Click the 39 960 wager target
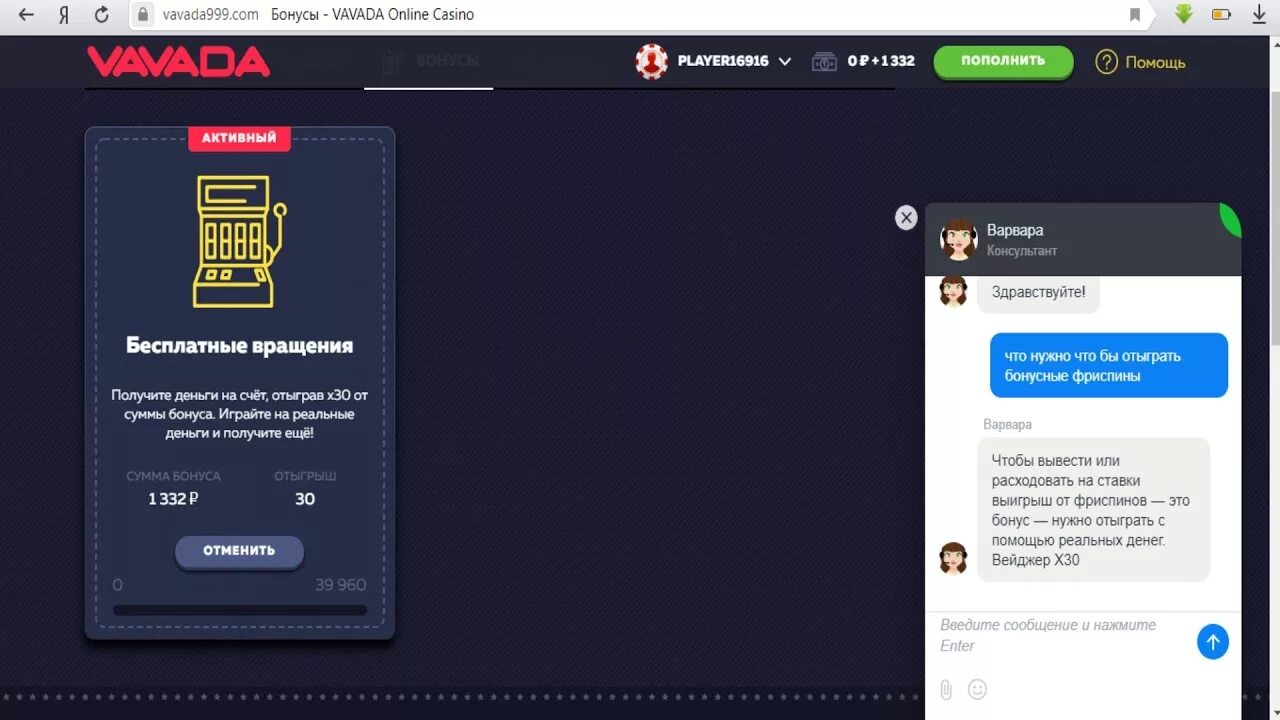This screenshot has height=720, width=1280. (341, 585)
